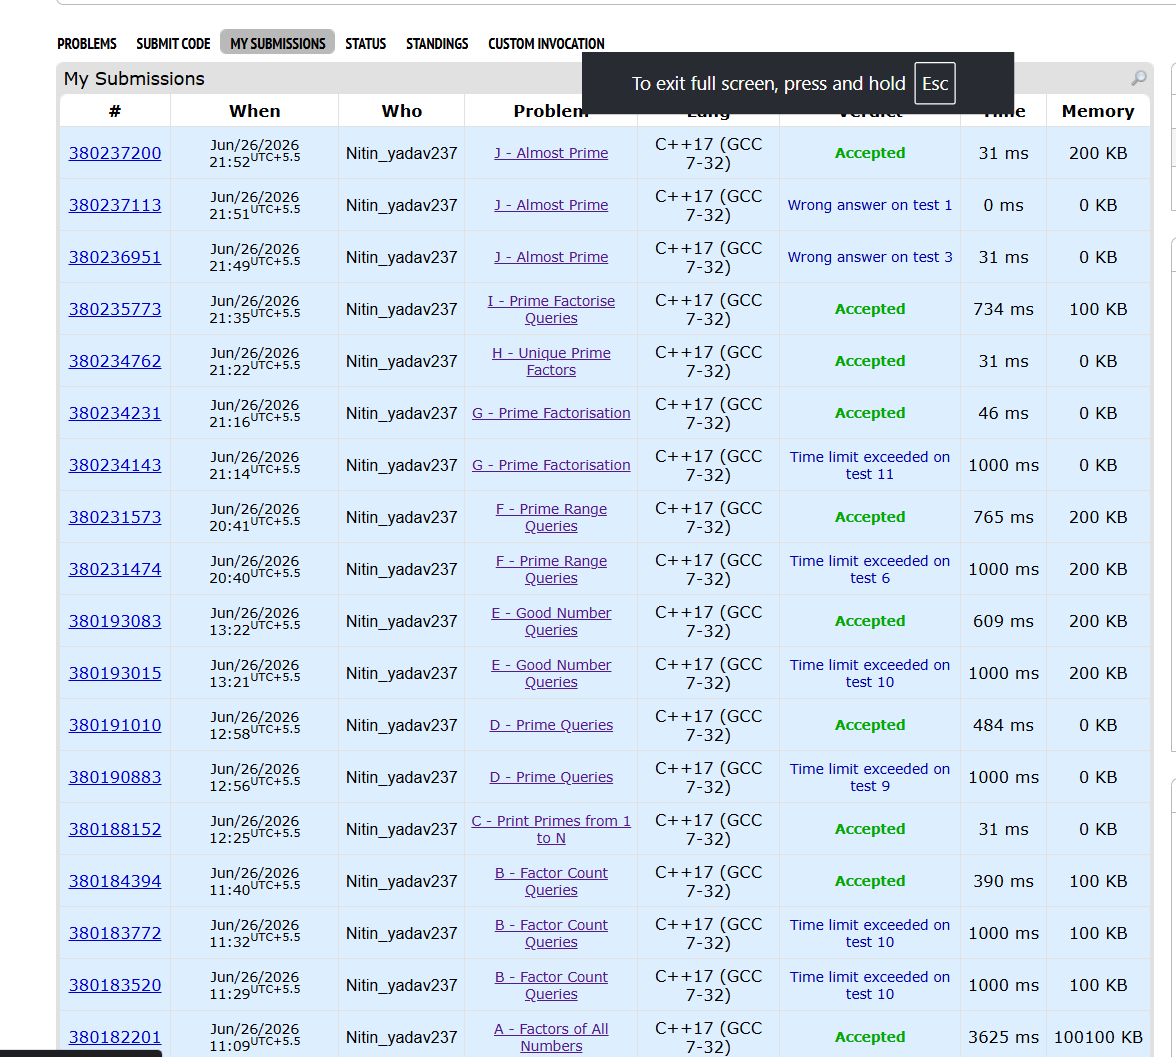Open problem H - Unique Prime Factors

point(551,361)
